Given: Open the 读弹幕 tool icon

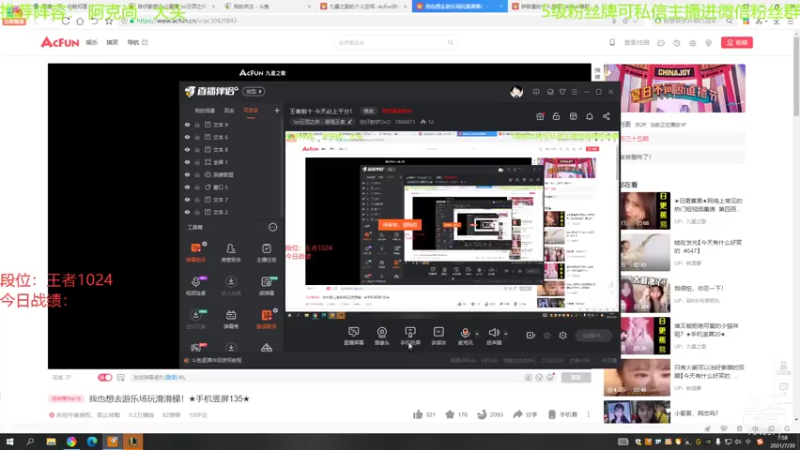Looking at the screenshot, I should (x=266, y=285).
